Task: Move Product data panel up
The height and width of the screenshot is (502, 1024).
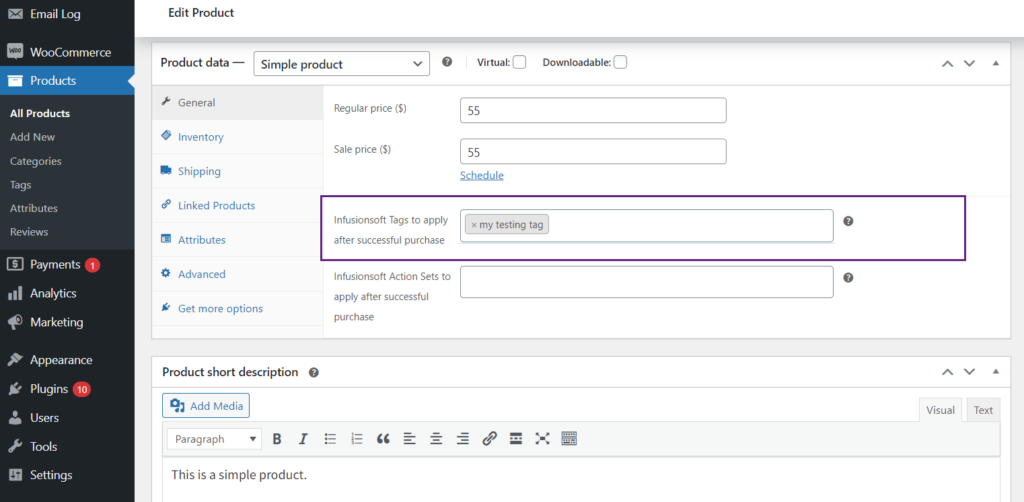Action: pos(947,63)
